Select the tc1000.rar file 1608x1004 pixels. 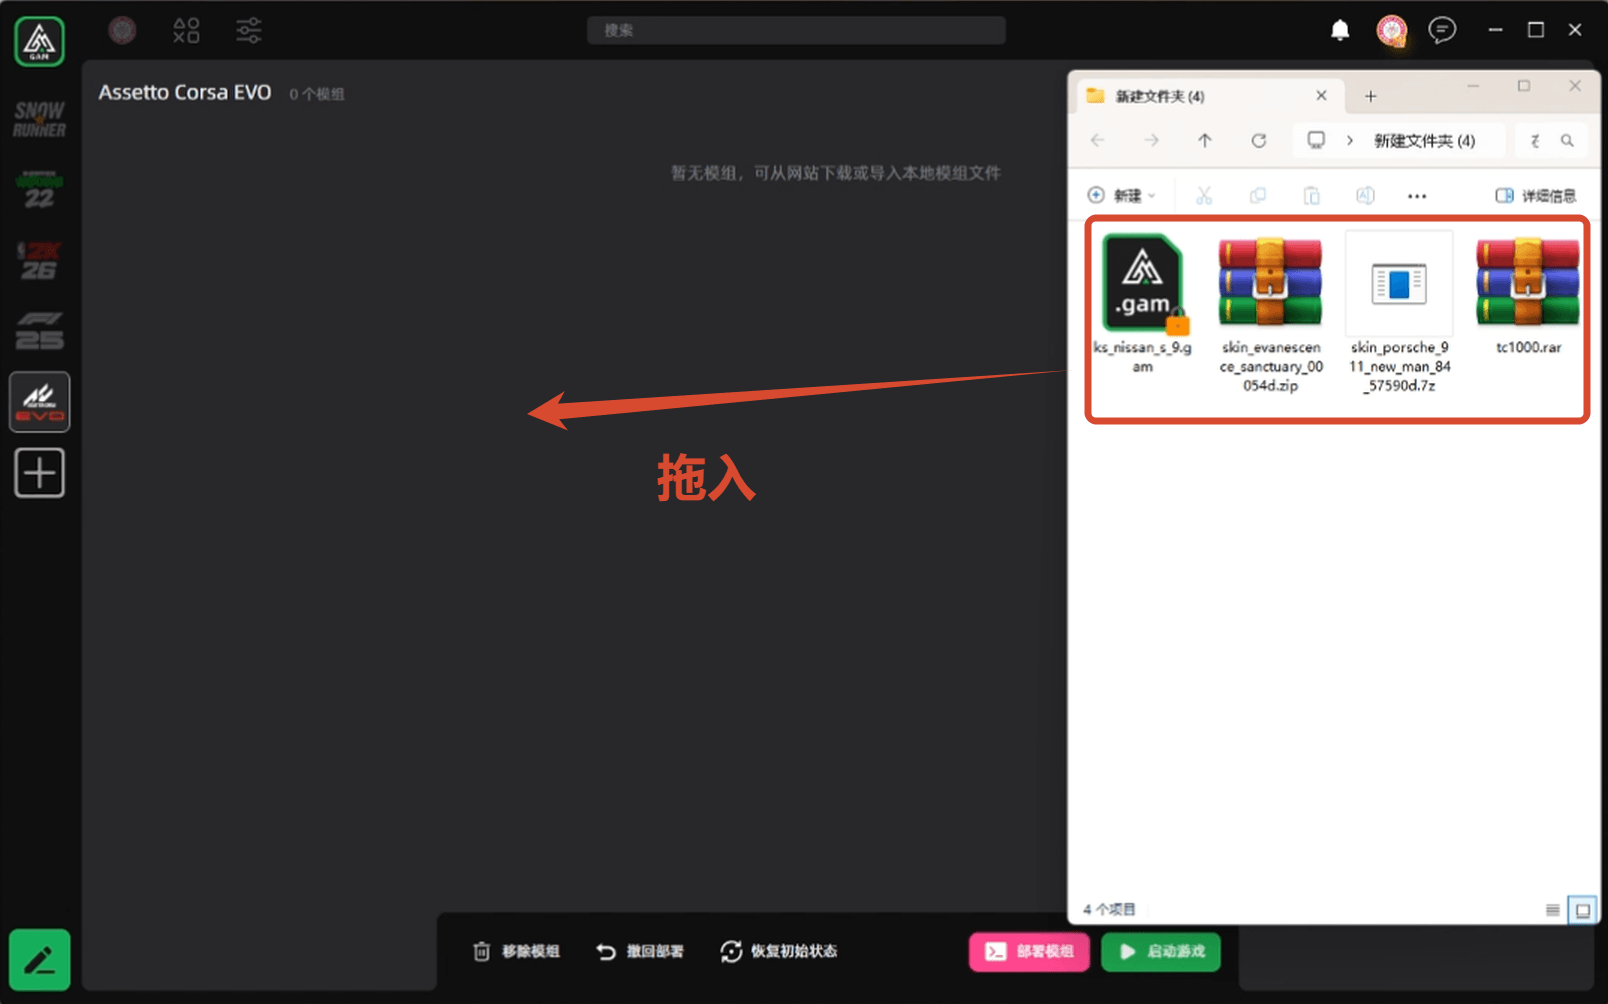pos(1528,294)
